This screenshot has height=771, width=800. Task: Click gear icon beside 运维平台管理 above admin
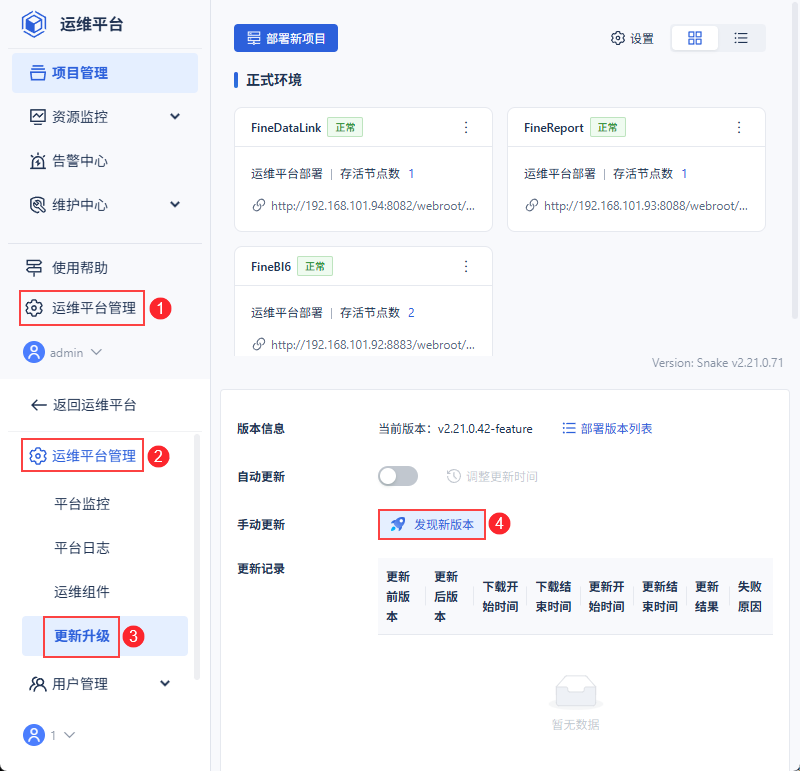[x=34, y=308]
